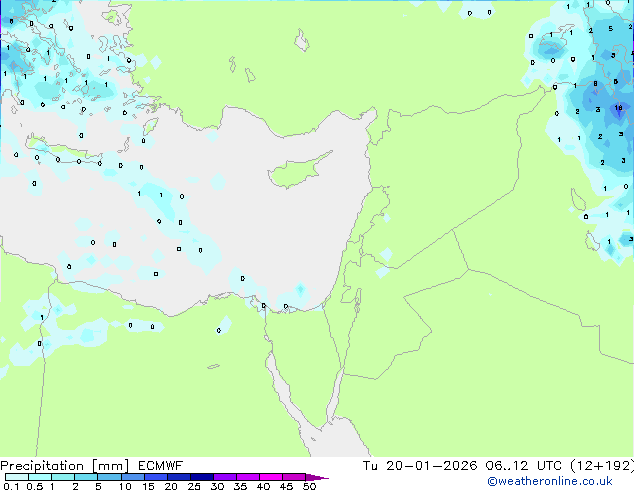
Task: Click the '45' legend scale label
Action: point(286,486)
